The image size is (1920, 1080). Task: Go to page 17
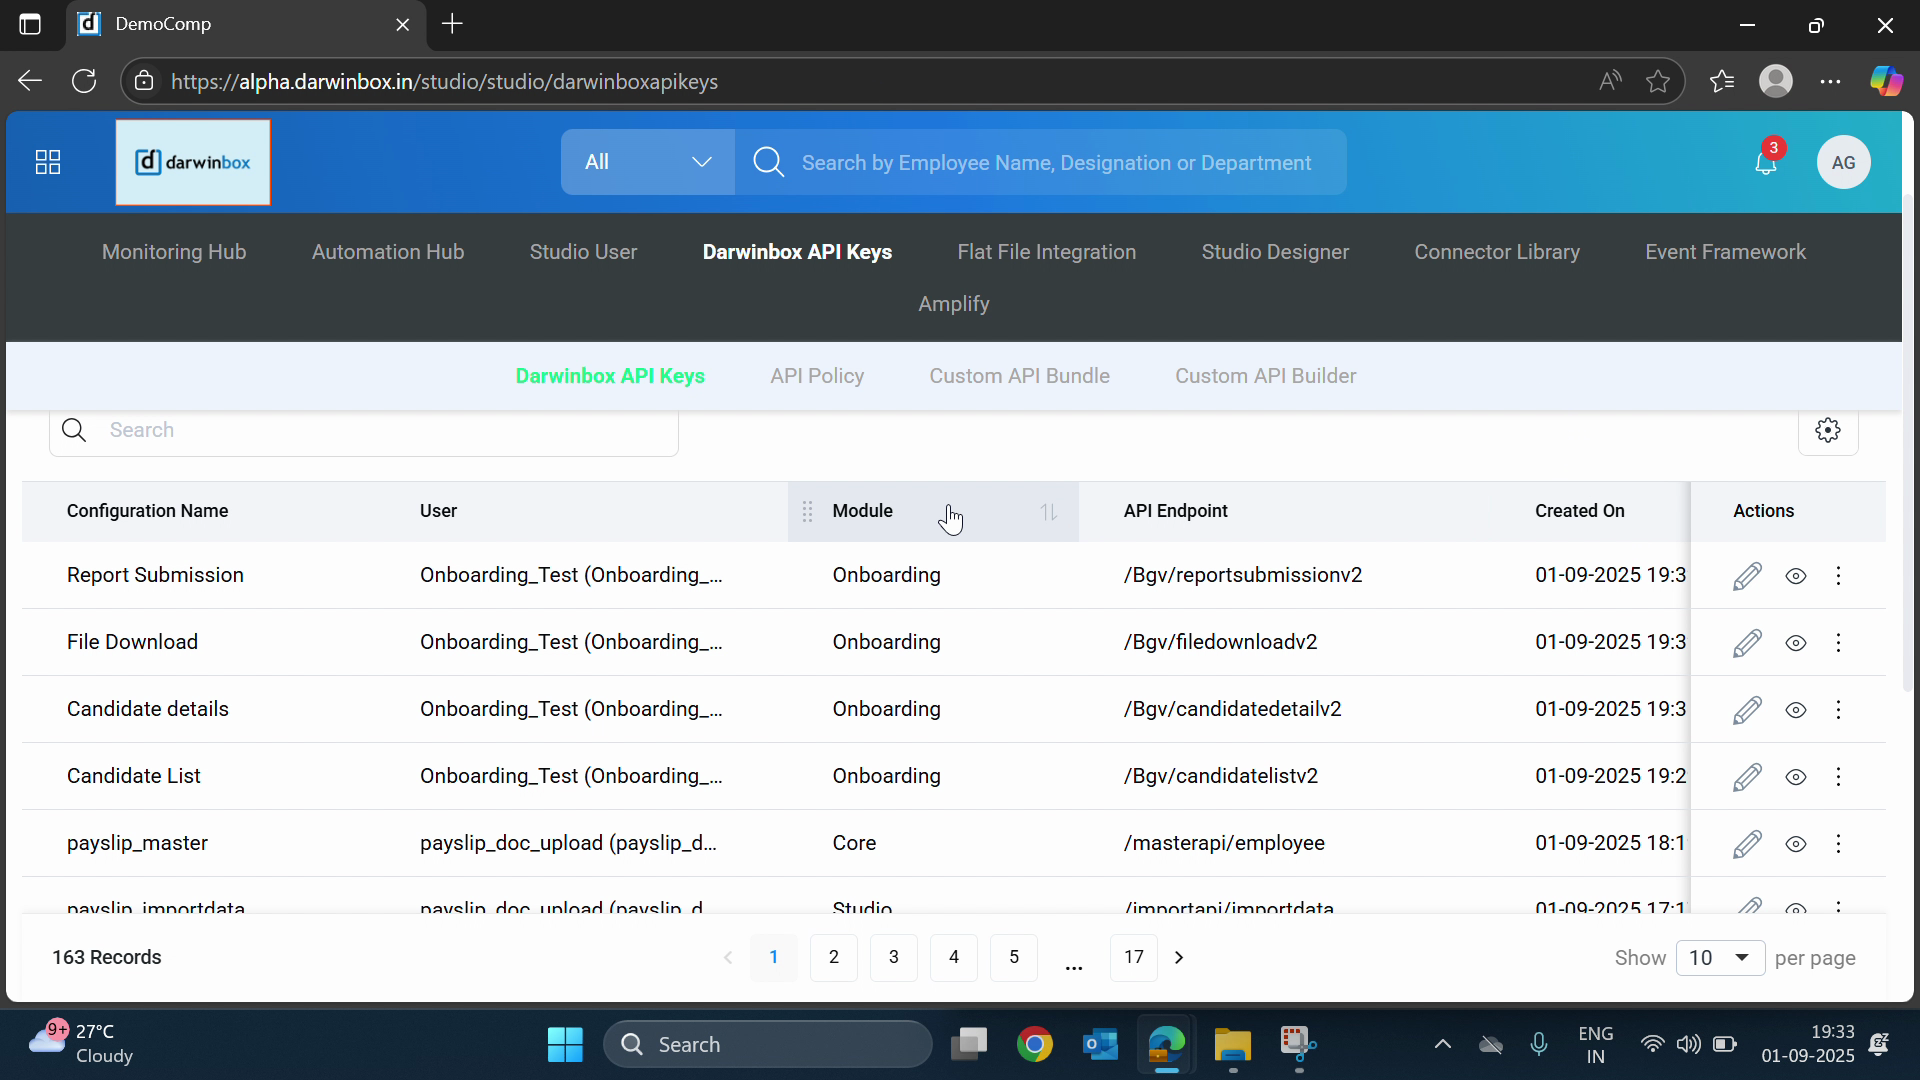click(x=1133, y=958)
